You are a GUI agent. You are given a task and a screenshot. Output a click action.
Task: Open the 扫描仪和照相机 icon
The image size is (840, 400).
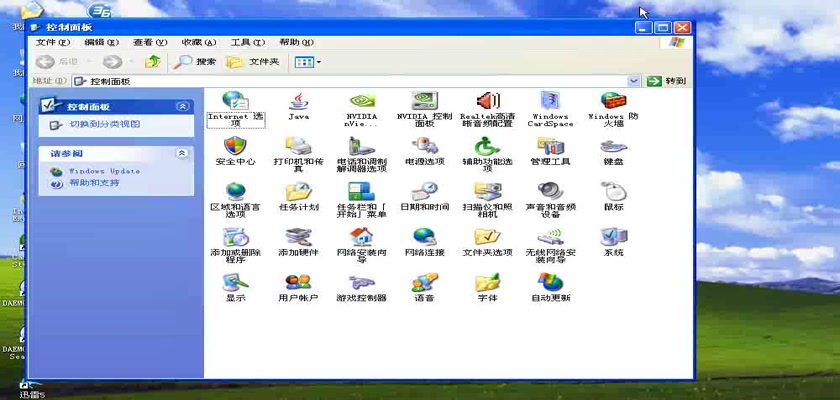pos(488,191)
